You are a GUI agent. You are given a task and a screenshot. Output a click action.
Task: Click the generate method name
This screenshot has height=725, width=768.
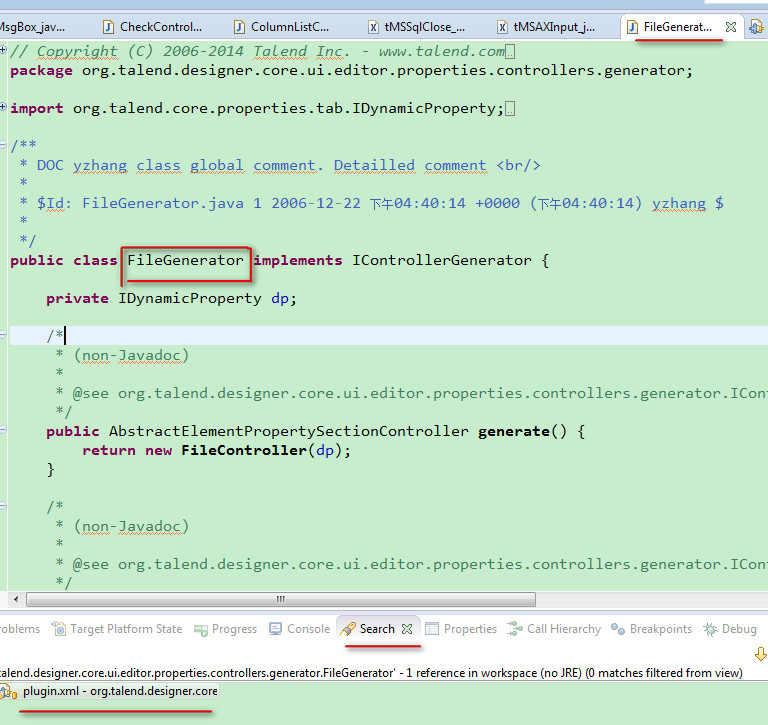coord(514,431)
